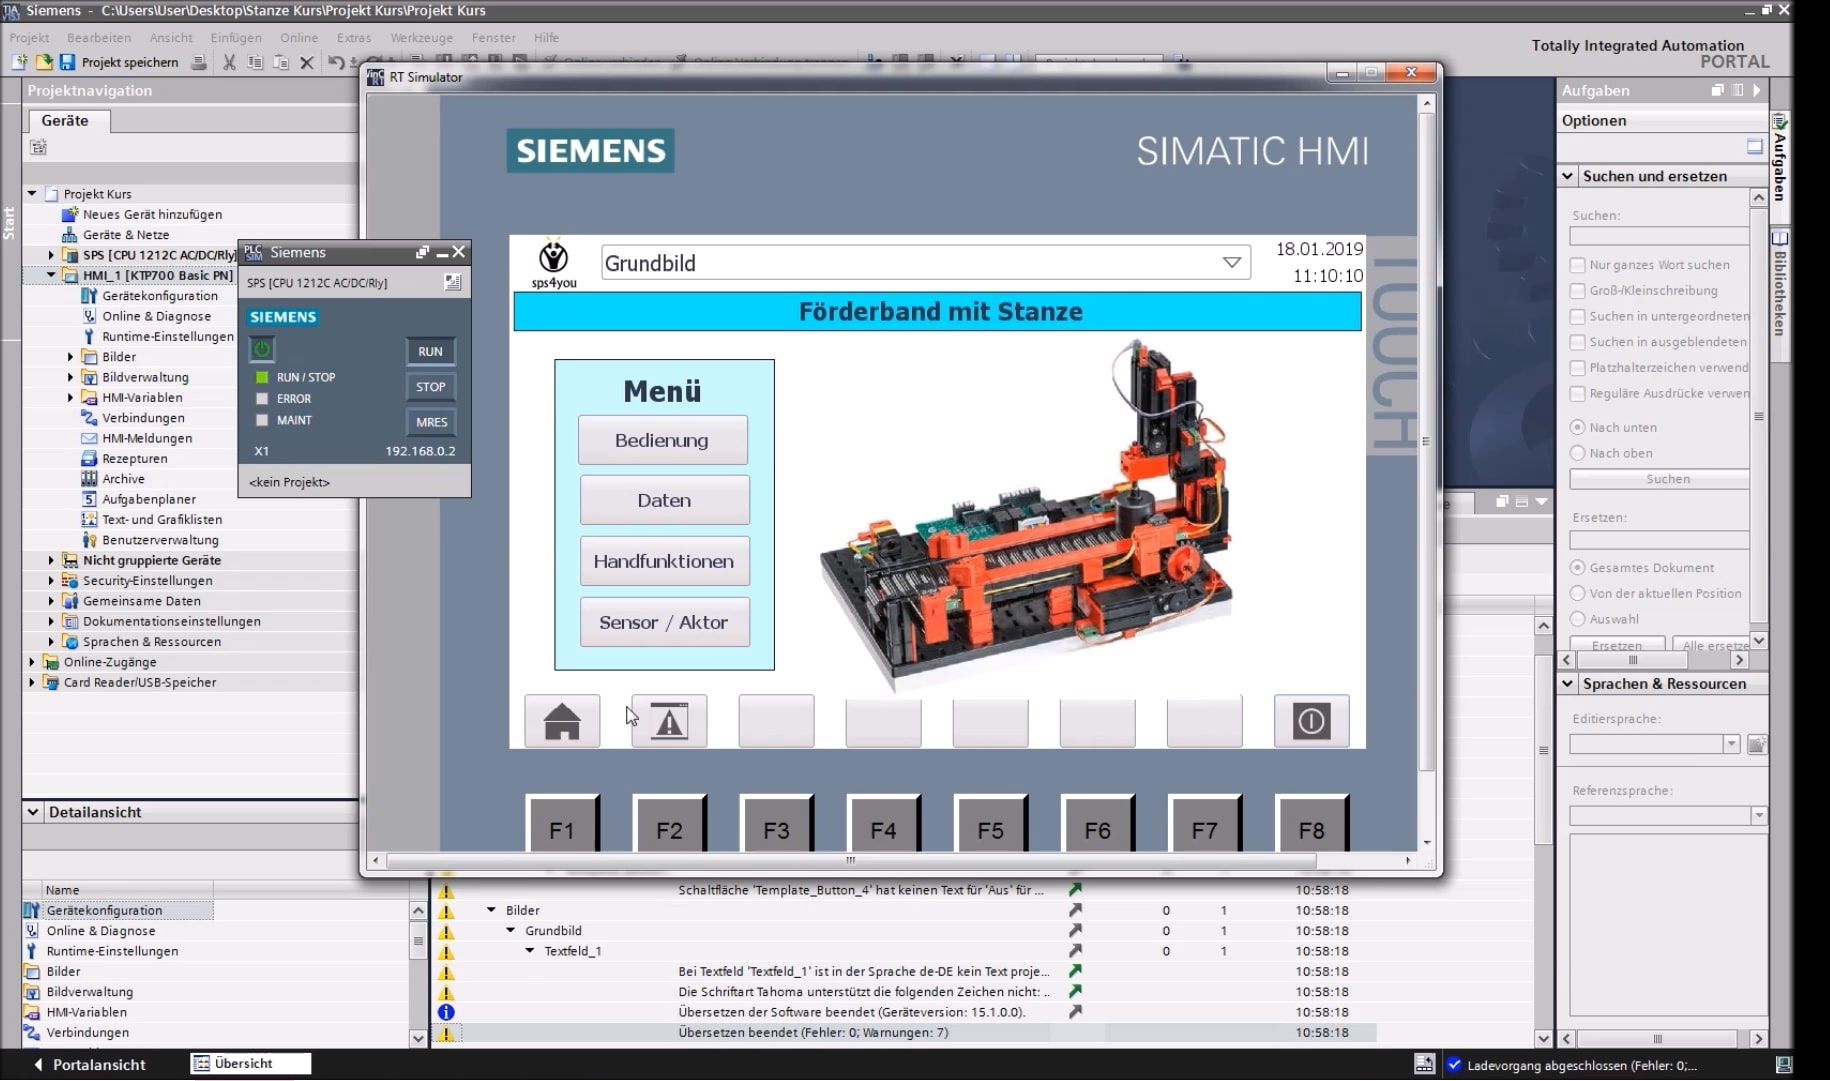The width and height of the screenshot is (1830, 1081).
Task: Select the 'Nach oben' radio button
Action: coord(1578,453)
